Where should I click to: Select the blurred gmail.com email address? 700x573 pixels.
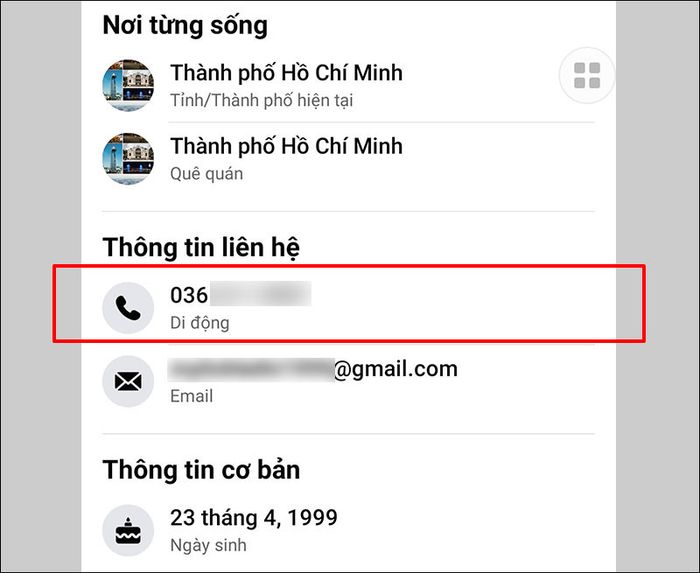click(313, 370)
